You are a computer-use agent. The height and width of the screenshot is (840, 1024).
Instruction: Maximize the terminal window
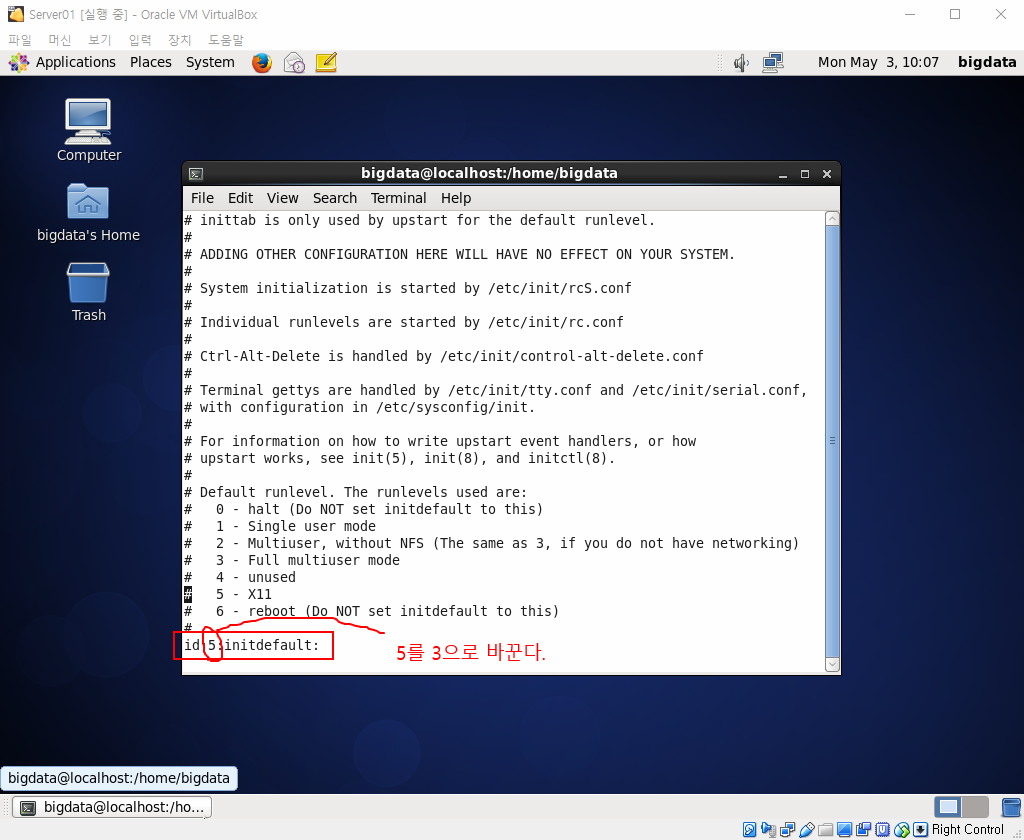[805, 174]
